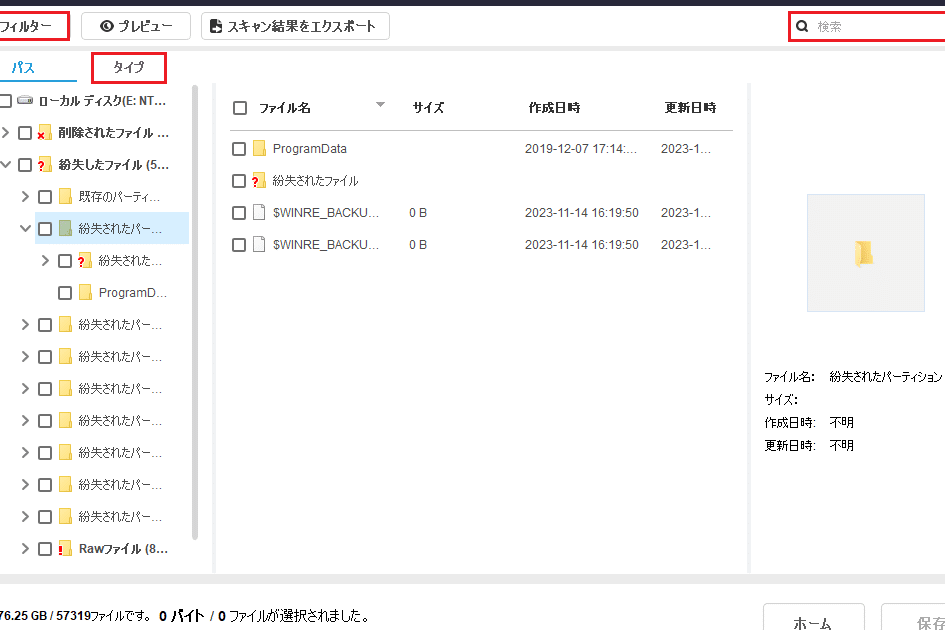This screenshot has height=630, width=945.
Task: Click the 削除されたファイル folder icon with red X
Action: 44,133
